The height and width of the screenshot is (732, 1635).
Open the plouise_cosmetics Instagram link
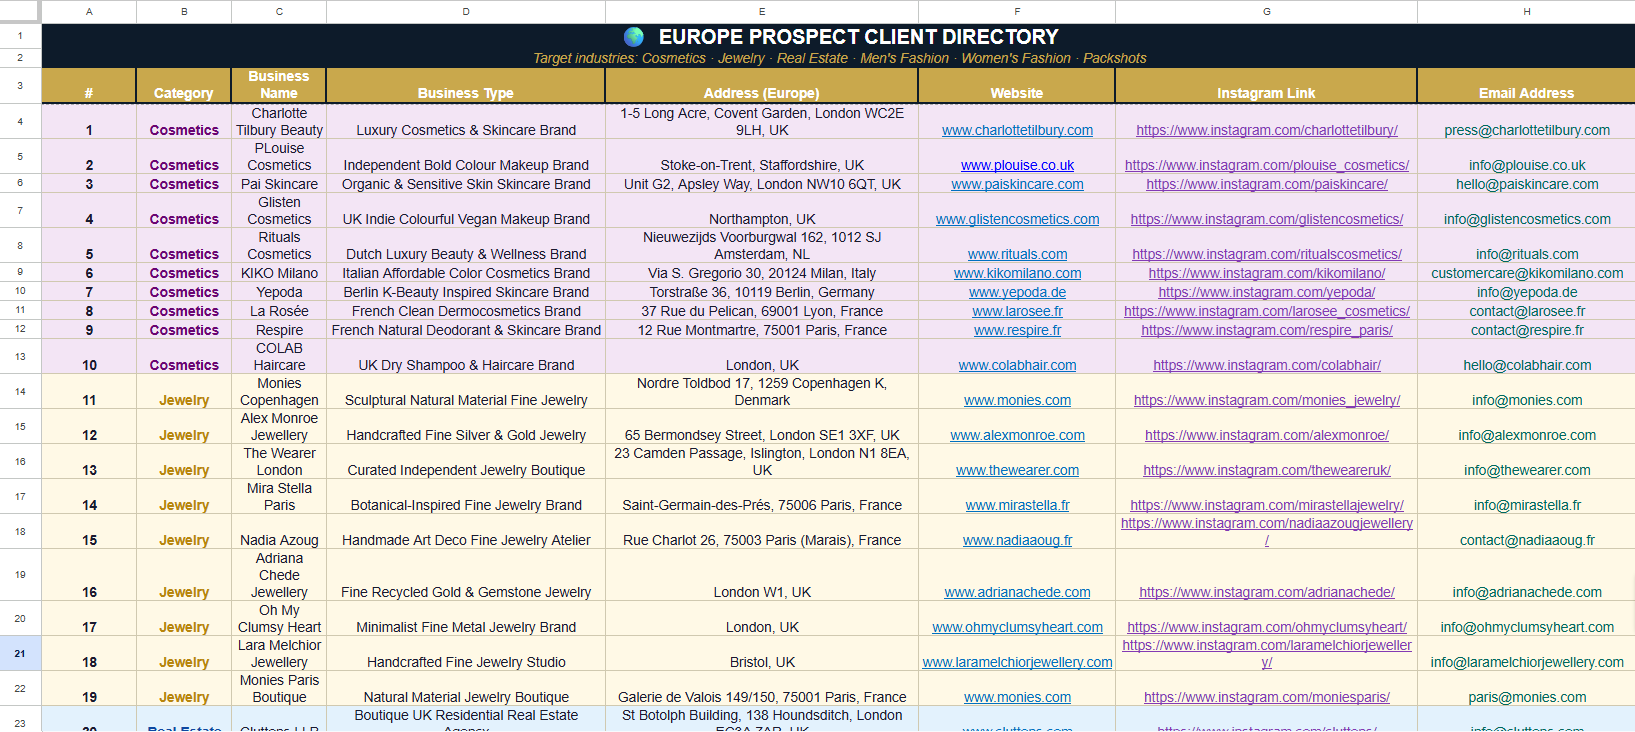[1266, 165]
